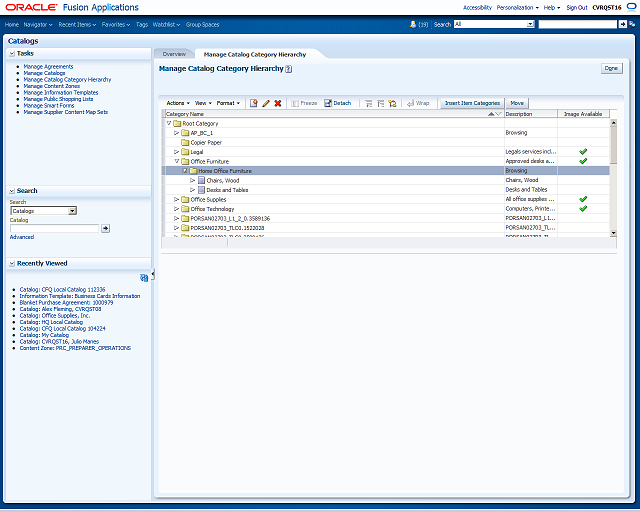Click the splitter collapse arrow of the left pane
This screenshot has width=640, height=512.
click(x=153, y=275)
